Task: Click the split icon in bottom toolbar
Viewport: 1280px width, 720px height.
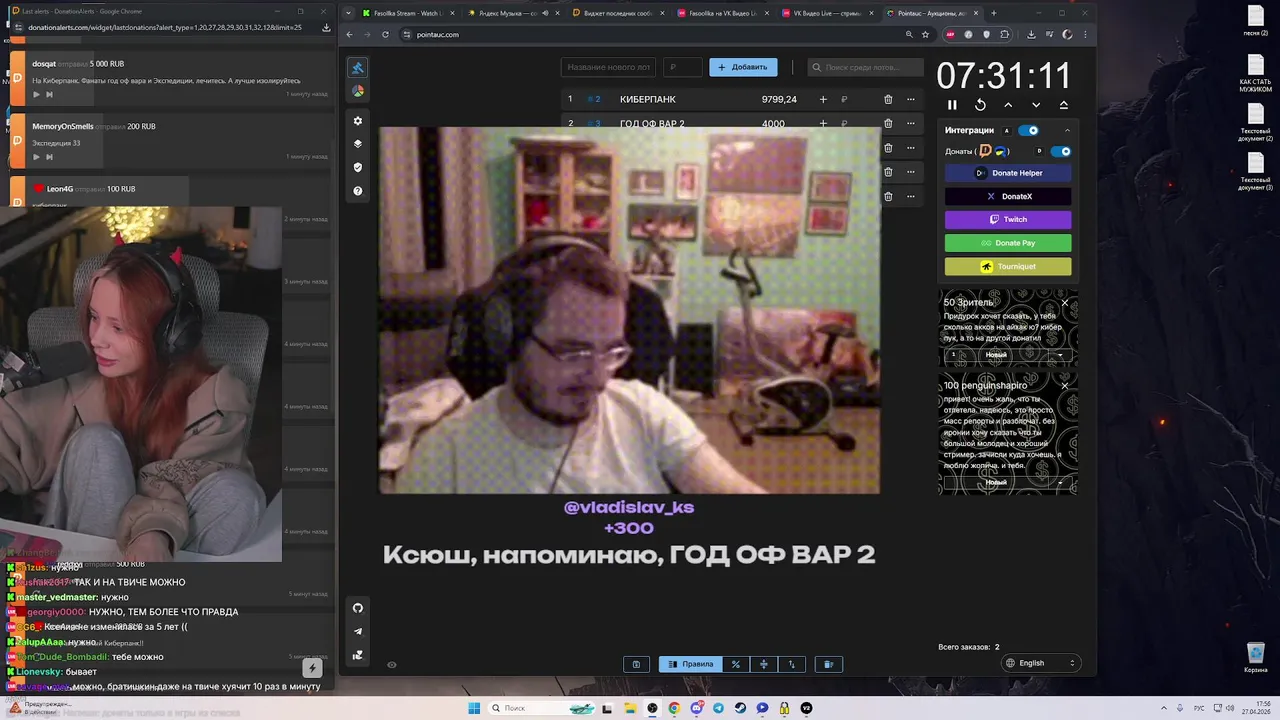Action: pyautogui.click(x=764, y=664)
